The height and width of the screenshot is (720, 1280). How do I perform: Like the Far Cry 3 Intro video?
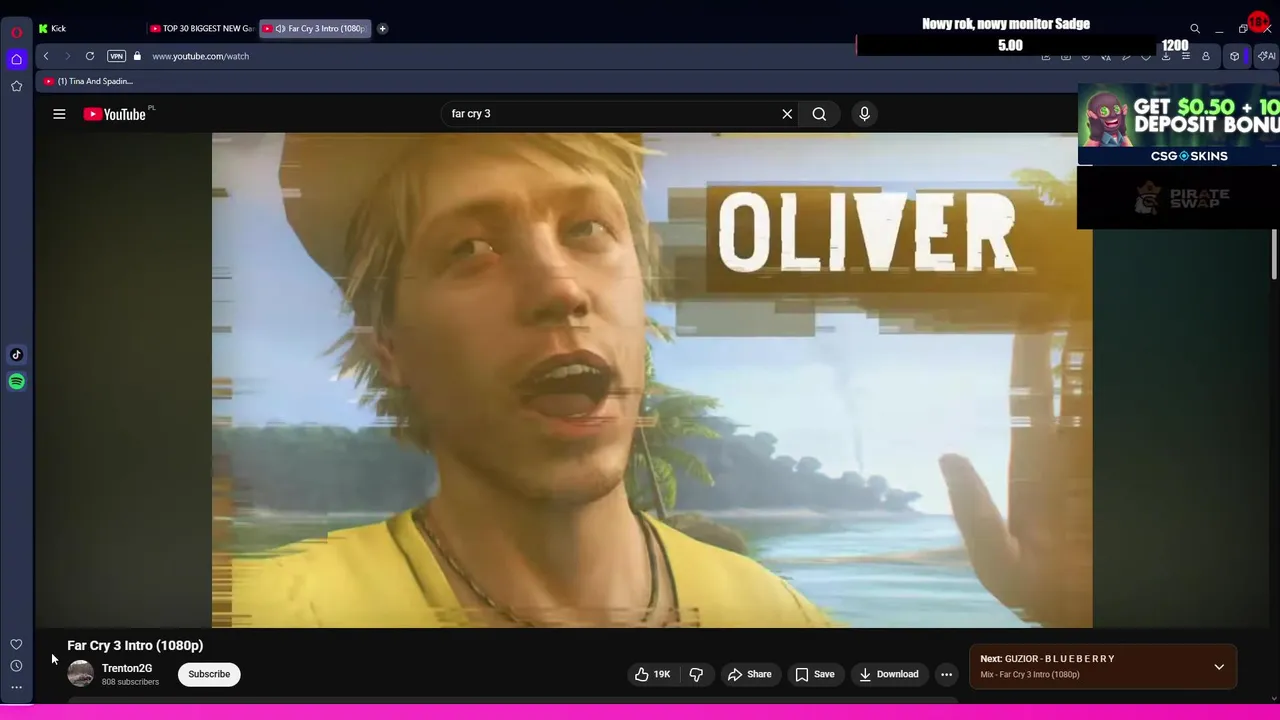click(652, 674)
